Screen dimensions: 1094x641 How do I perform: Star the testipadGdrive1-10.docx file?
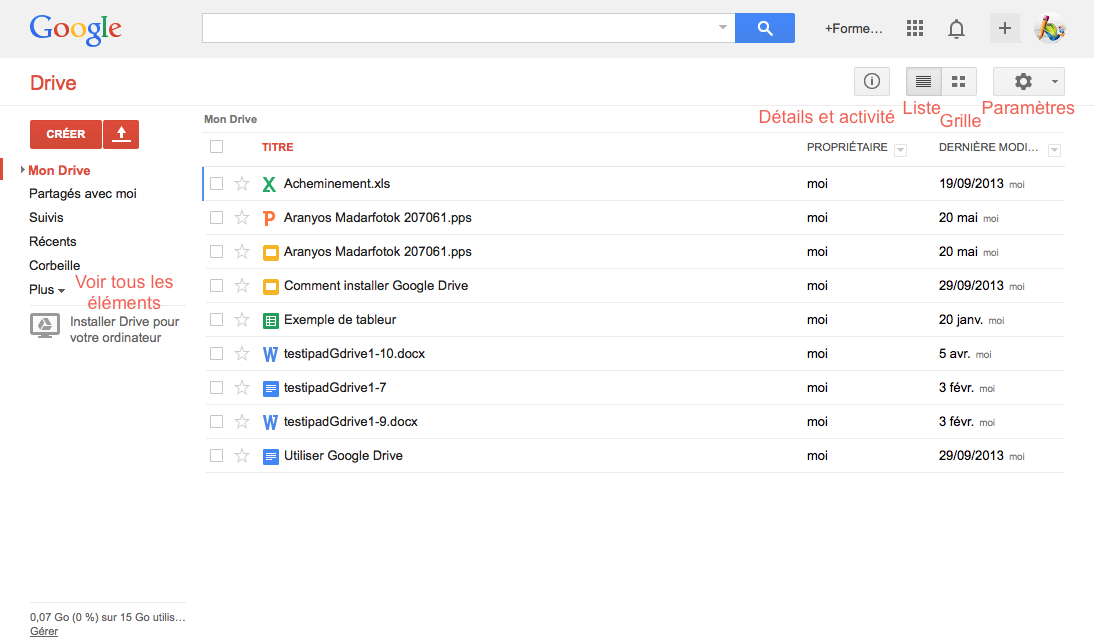coord(242,354)
